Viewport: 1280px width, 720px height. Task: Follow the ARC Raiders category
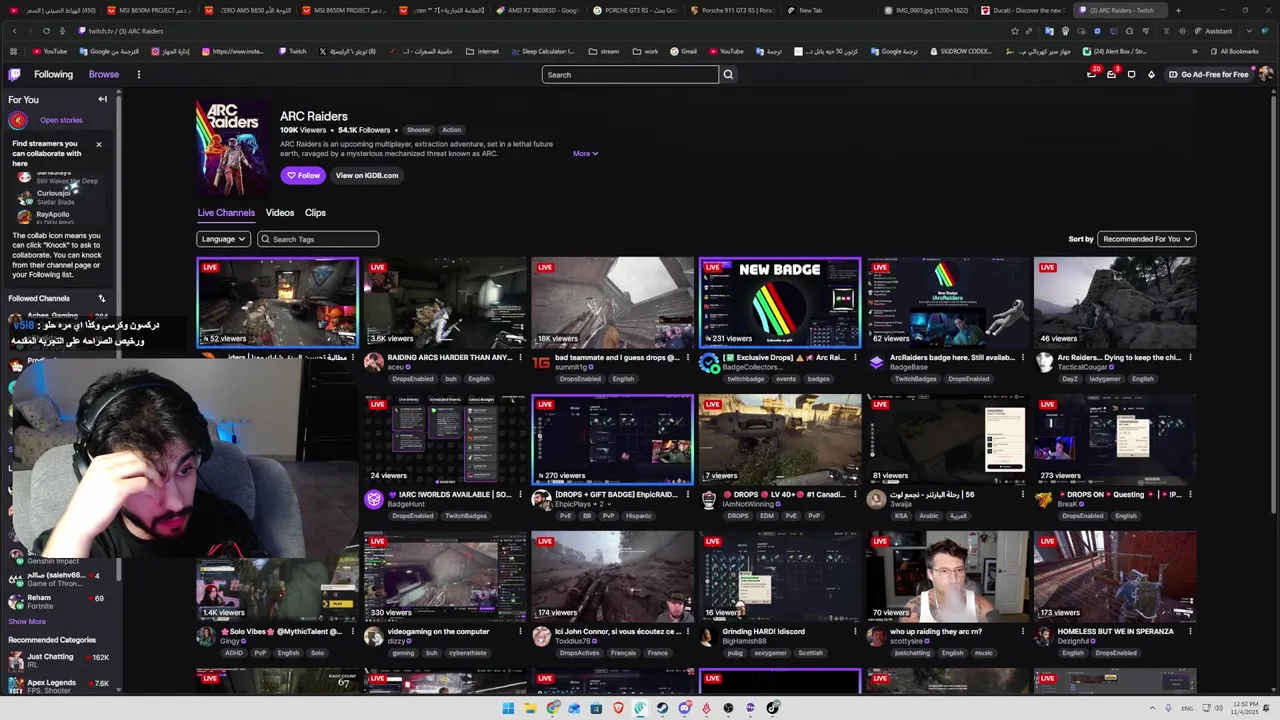[x=303, y=175]
